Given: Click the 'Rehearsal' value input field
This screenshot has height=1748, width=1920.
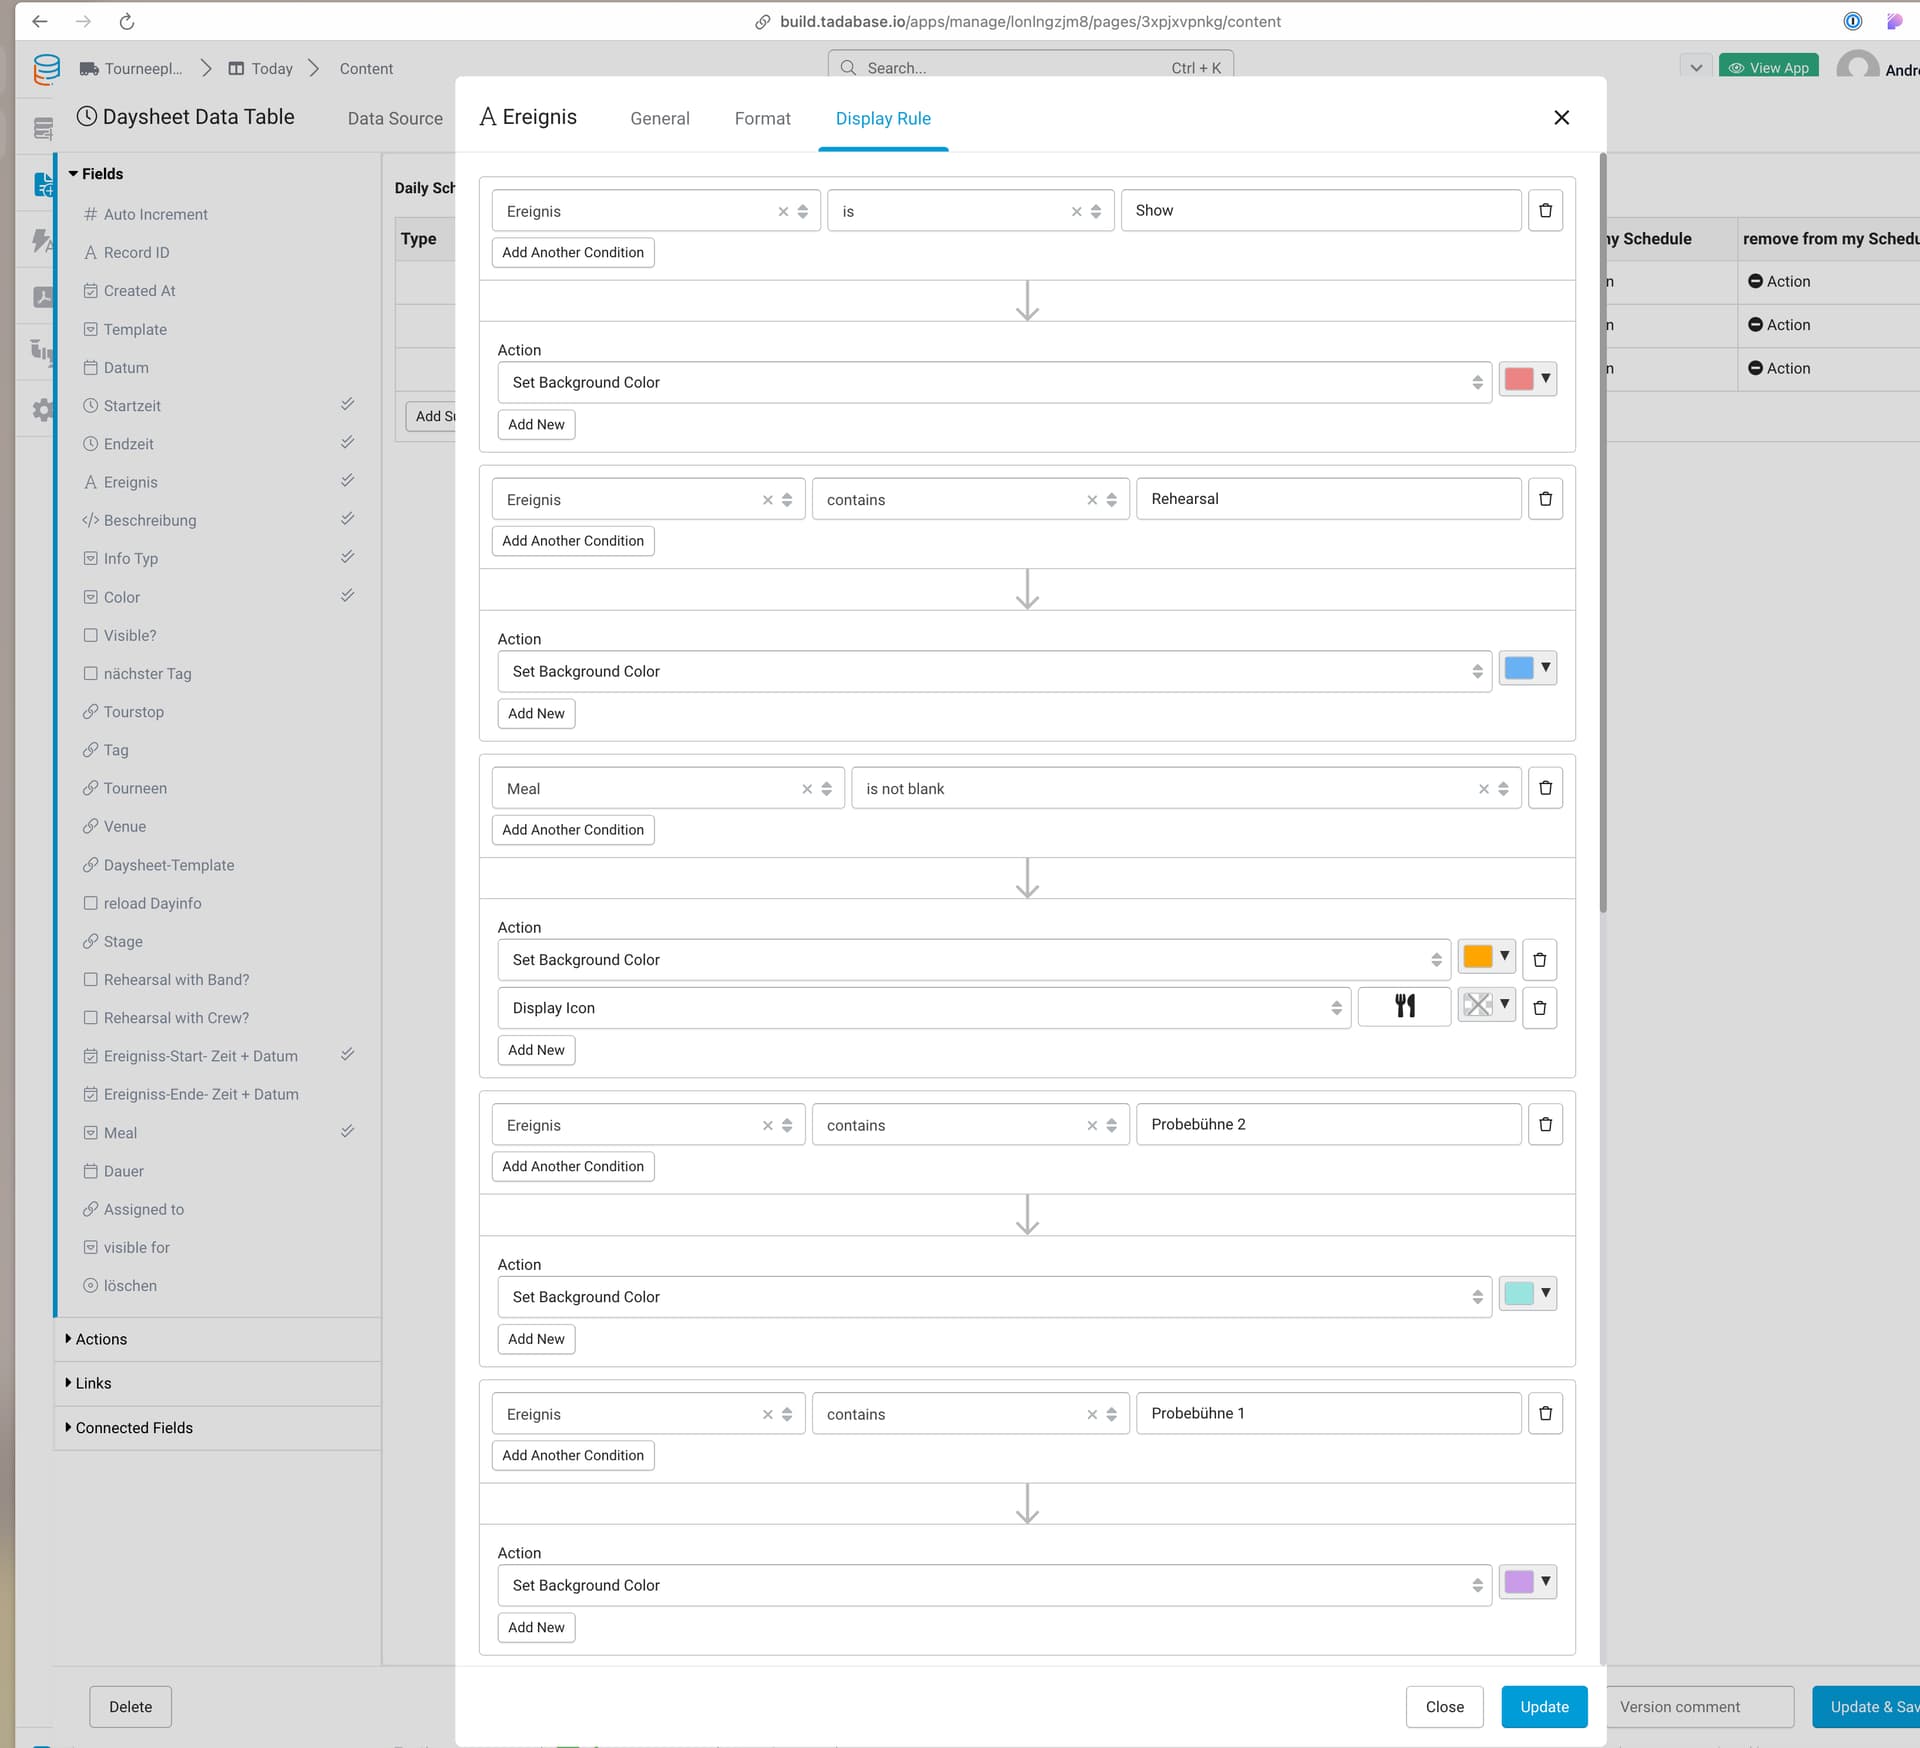Looking at the screenshot, I should pyautogui.click(x=1328, y=499).
